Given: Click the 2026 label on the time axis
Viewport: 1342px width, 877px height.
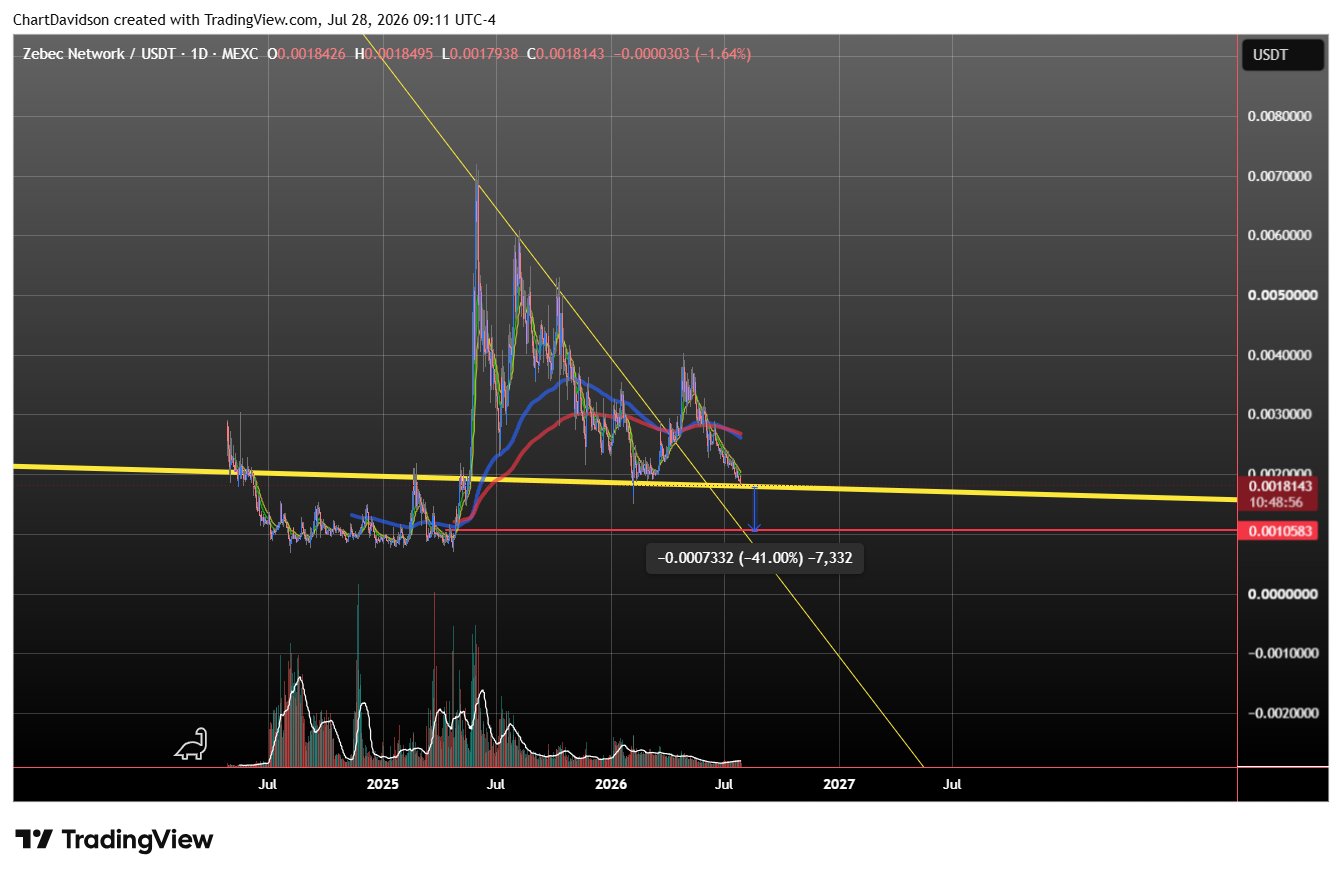Looking at the screenshot, I should click(611, 785).
